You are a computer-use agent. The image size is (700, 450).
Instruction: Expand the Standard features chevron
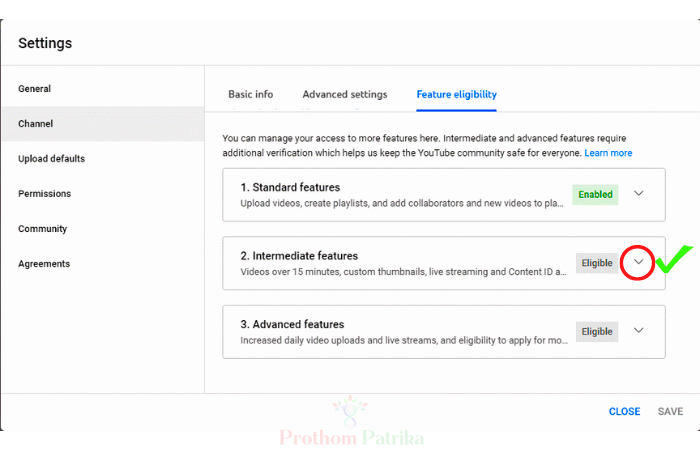(x=638, y=193)
